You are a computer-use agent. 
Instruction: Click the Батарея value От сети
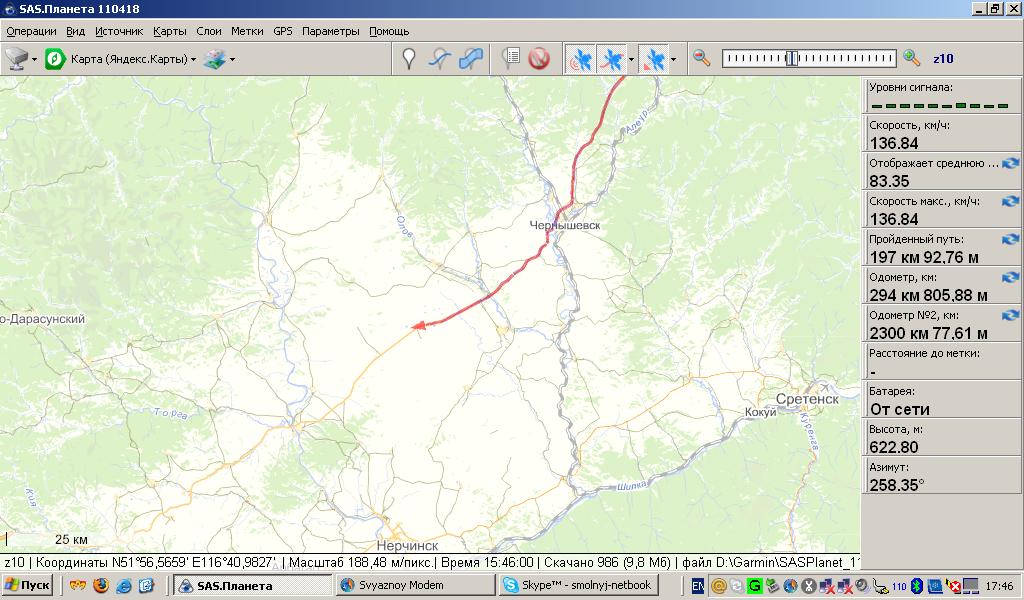click(x=899, y=409)
